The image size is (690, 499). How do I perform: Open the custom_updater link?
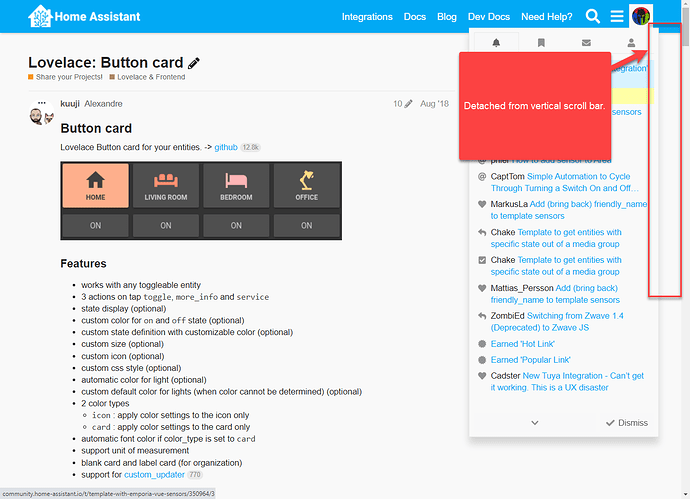pyautogui.click(x=154, y=475)
